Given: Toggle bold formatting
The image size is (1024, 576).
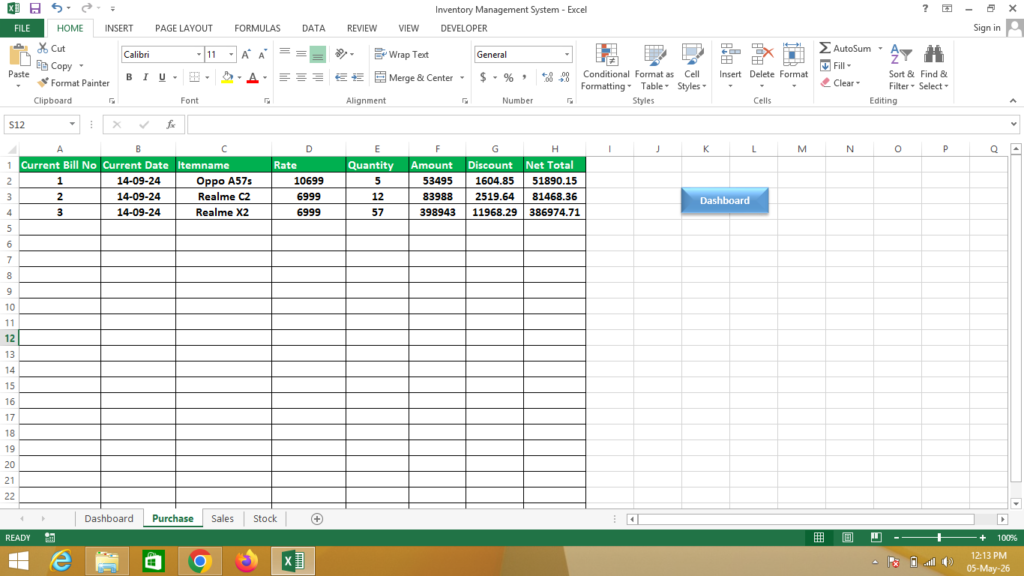Looking at the screenshot, I should click(x=129, y=77).
